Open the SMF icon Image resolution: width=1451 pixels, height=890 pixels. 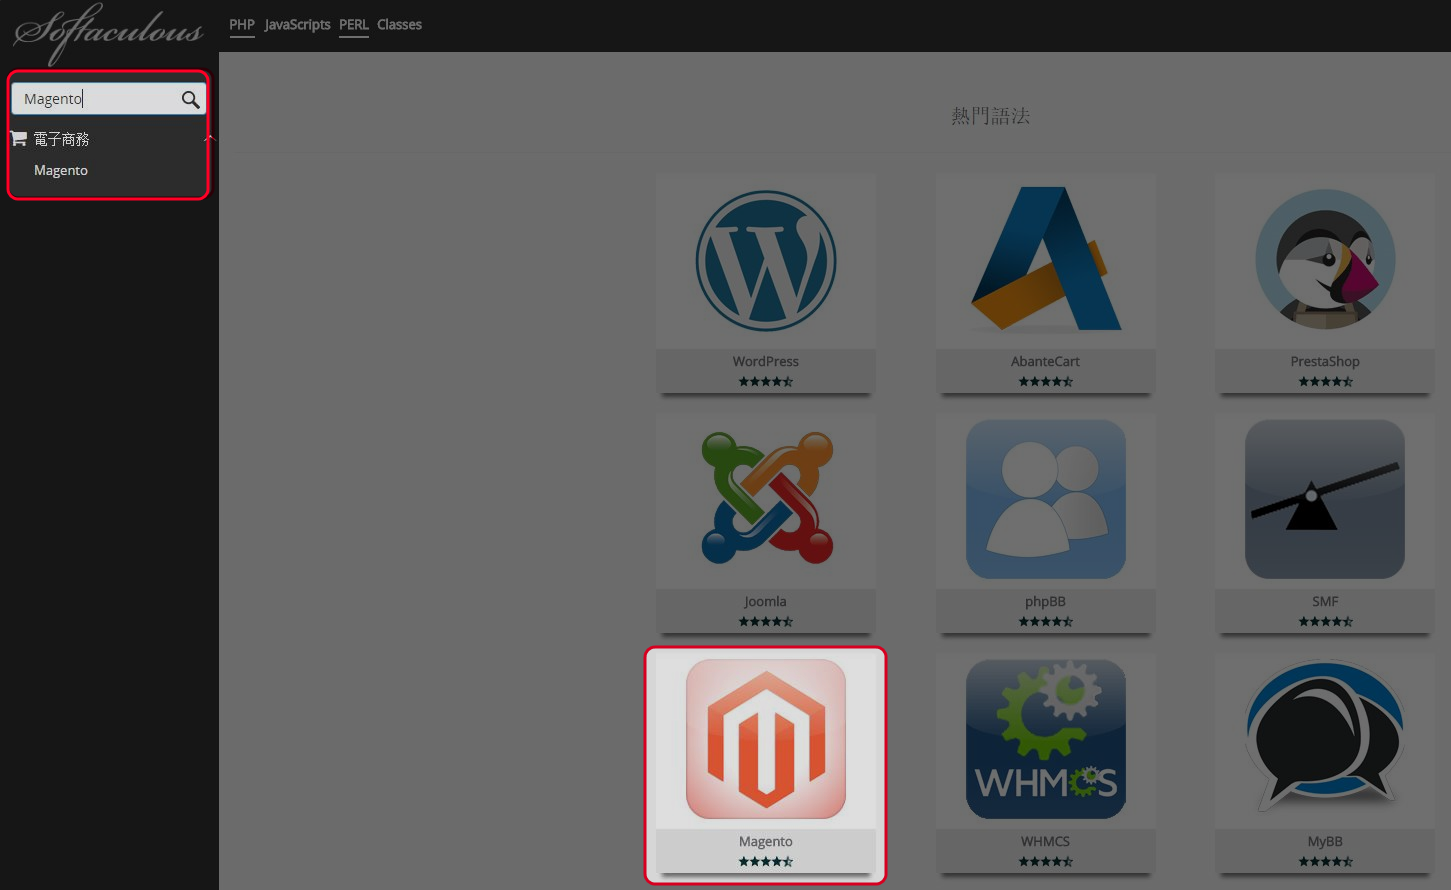(x=1324, y=500)
